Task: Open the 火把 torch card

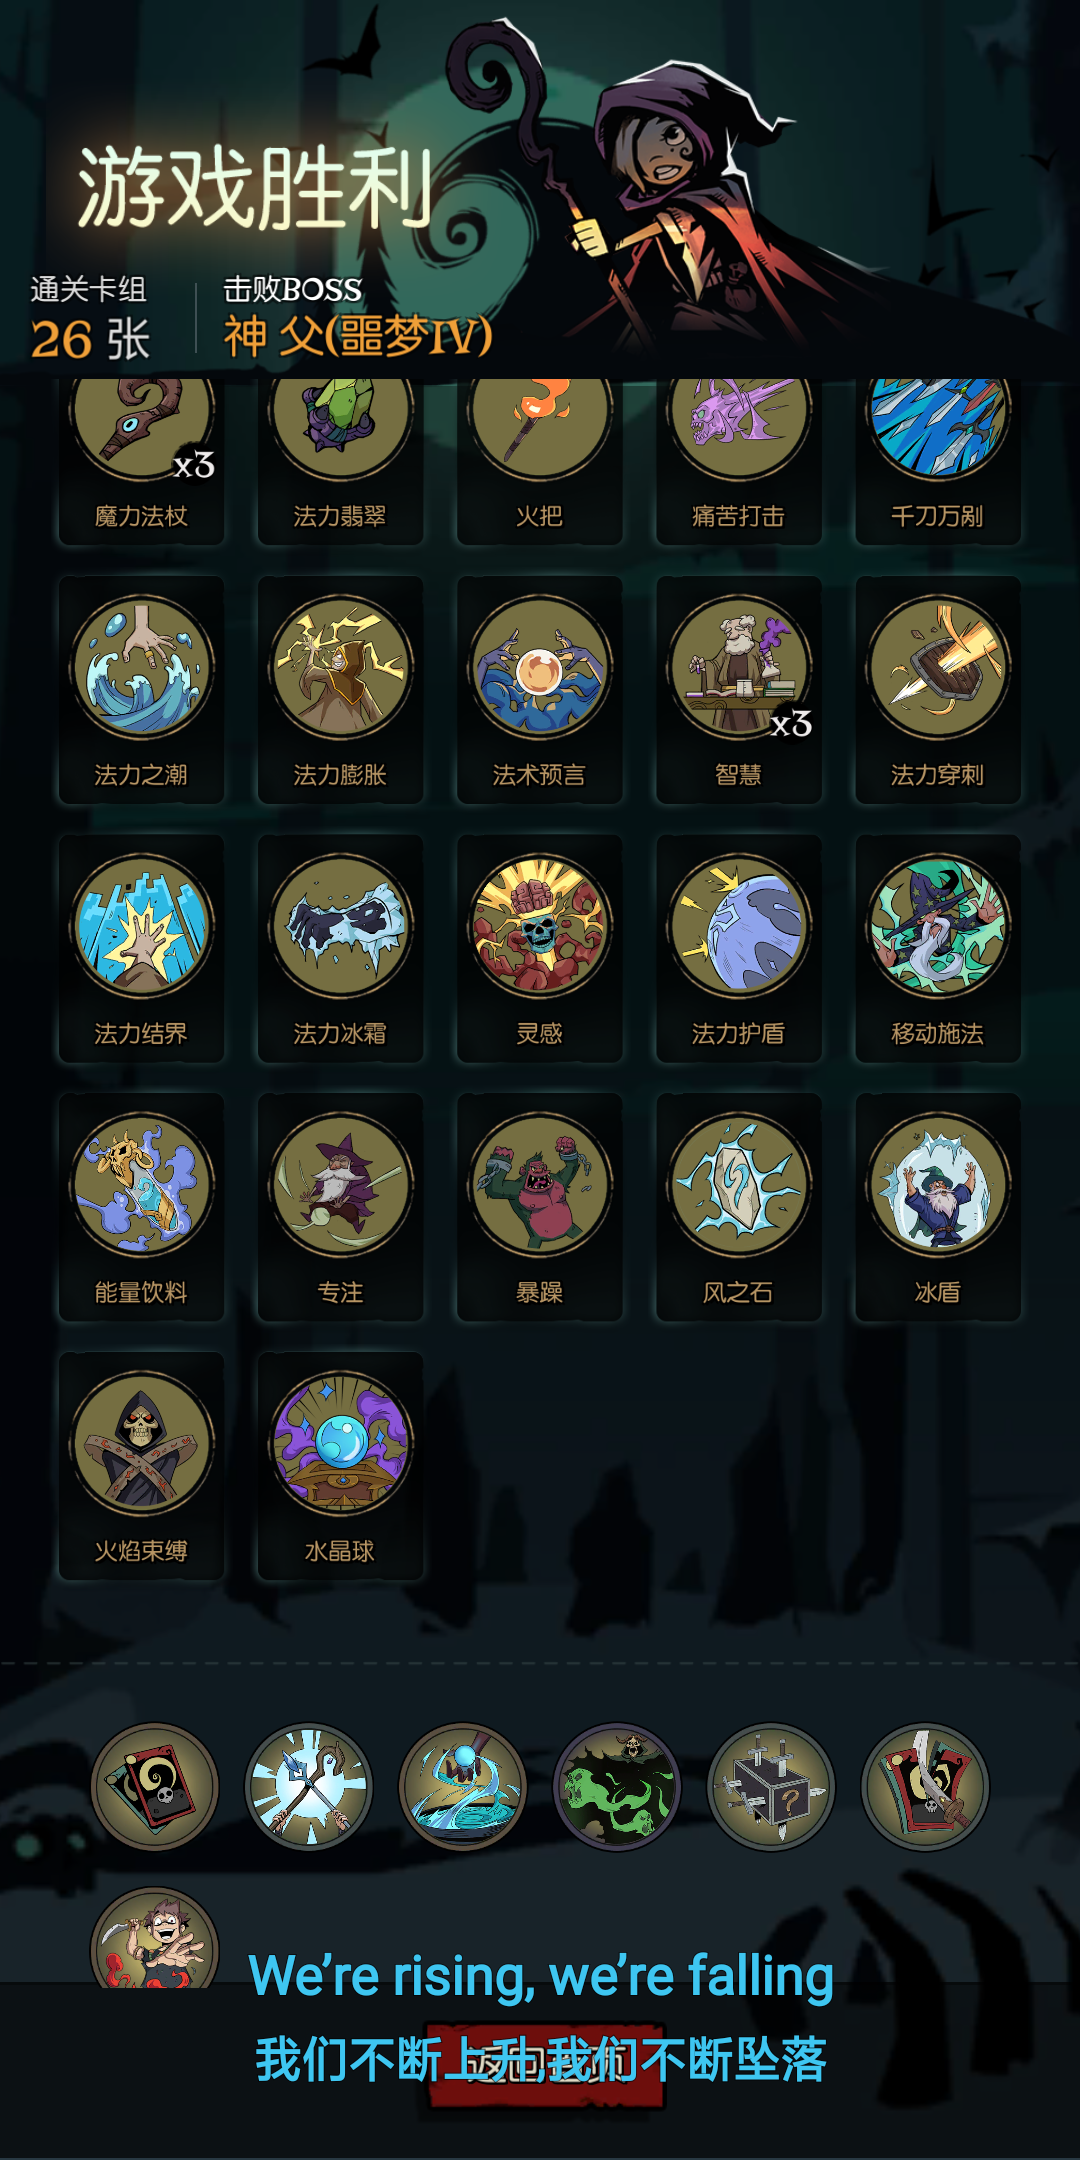Action: coord(539,460)
